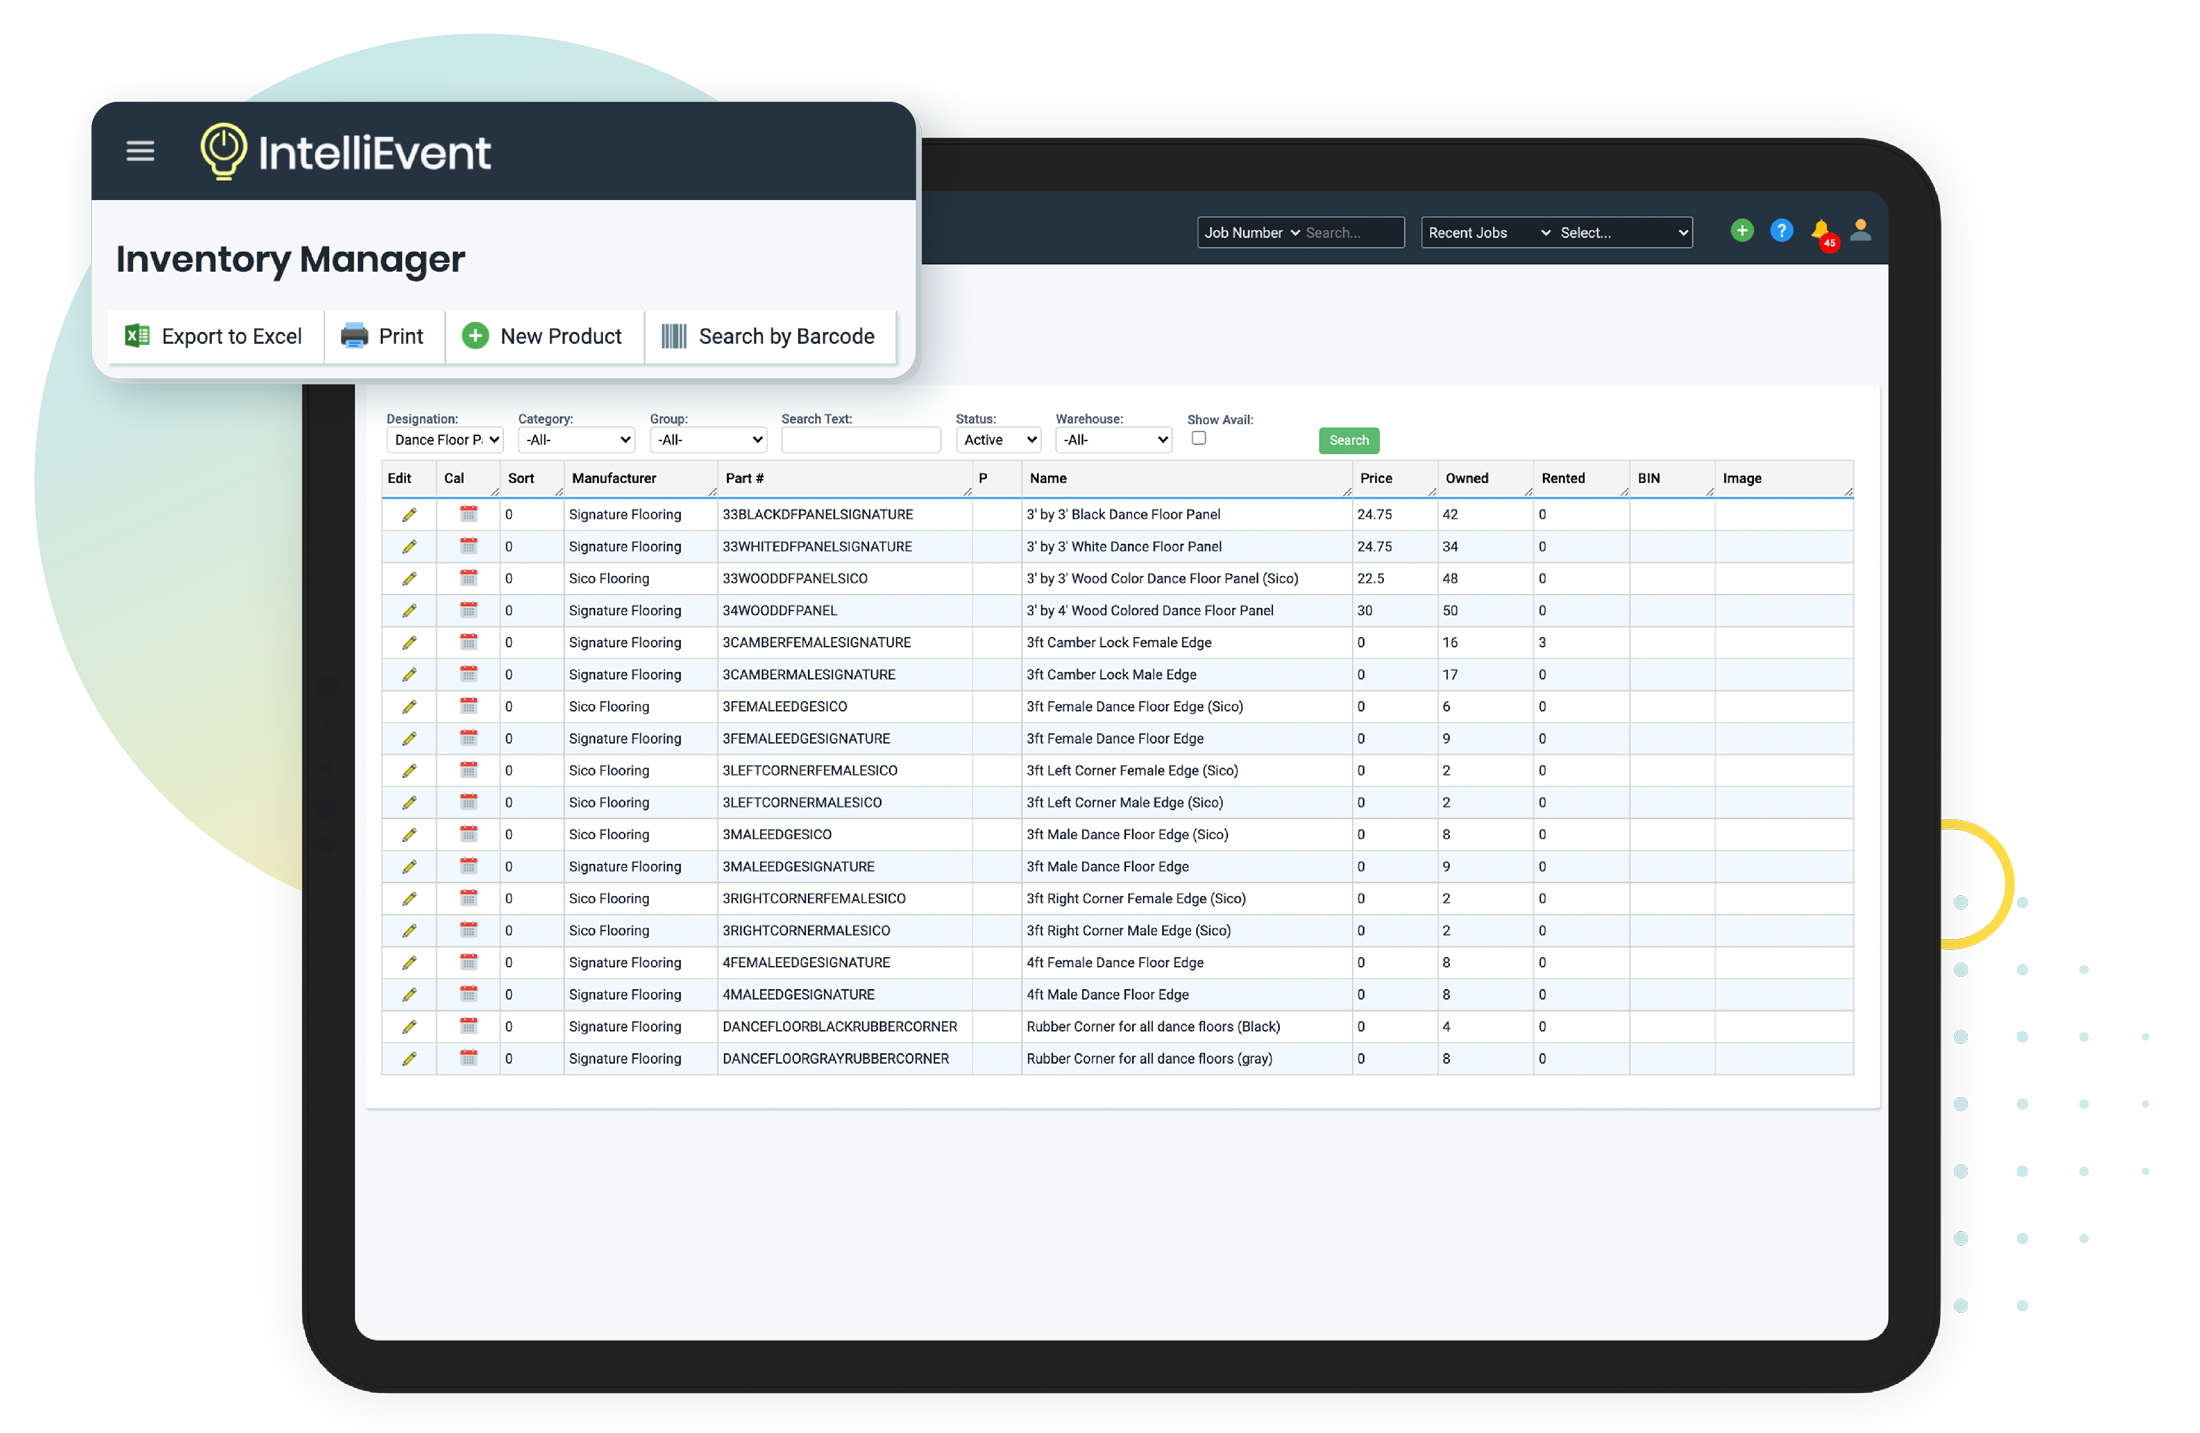Image resolution: width=2200 pixels, height=1433 pixels.
Task: Open the blue help question mark icon
Action: (1781, 231)
